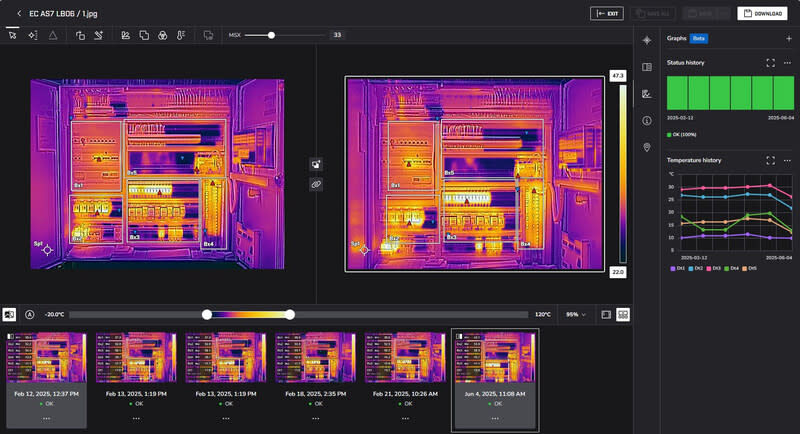Click the link images icon between views
This screenshot has width=800, height=434.
316,184
